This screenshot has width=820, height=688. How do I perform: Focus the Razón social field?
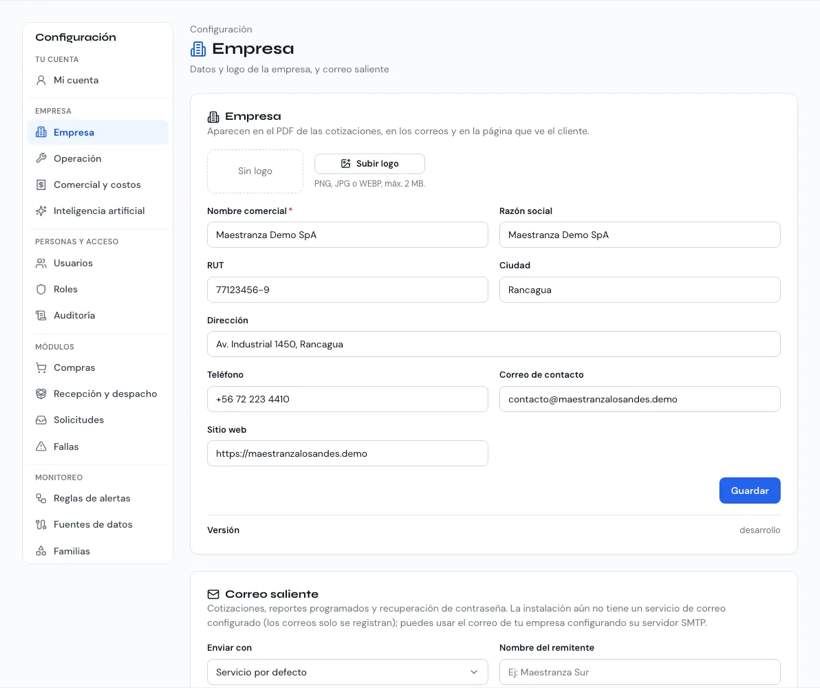[x=640, y=235]
